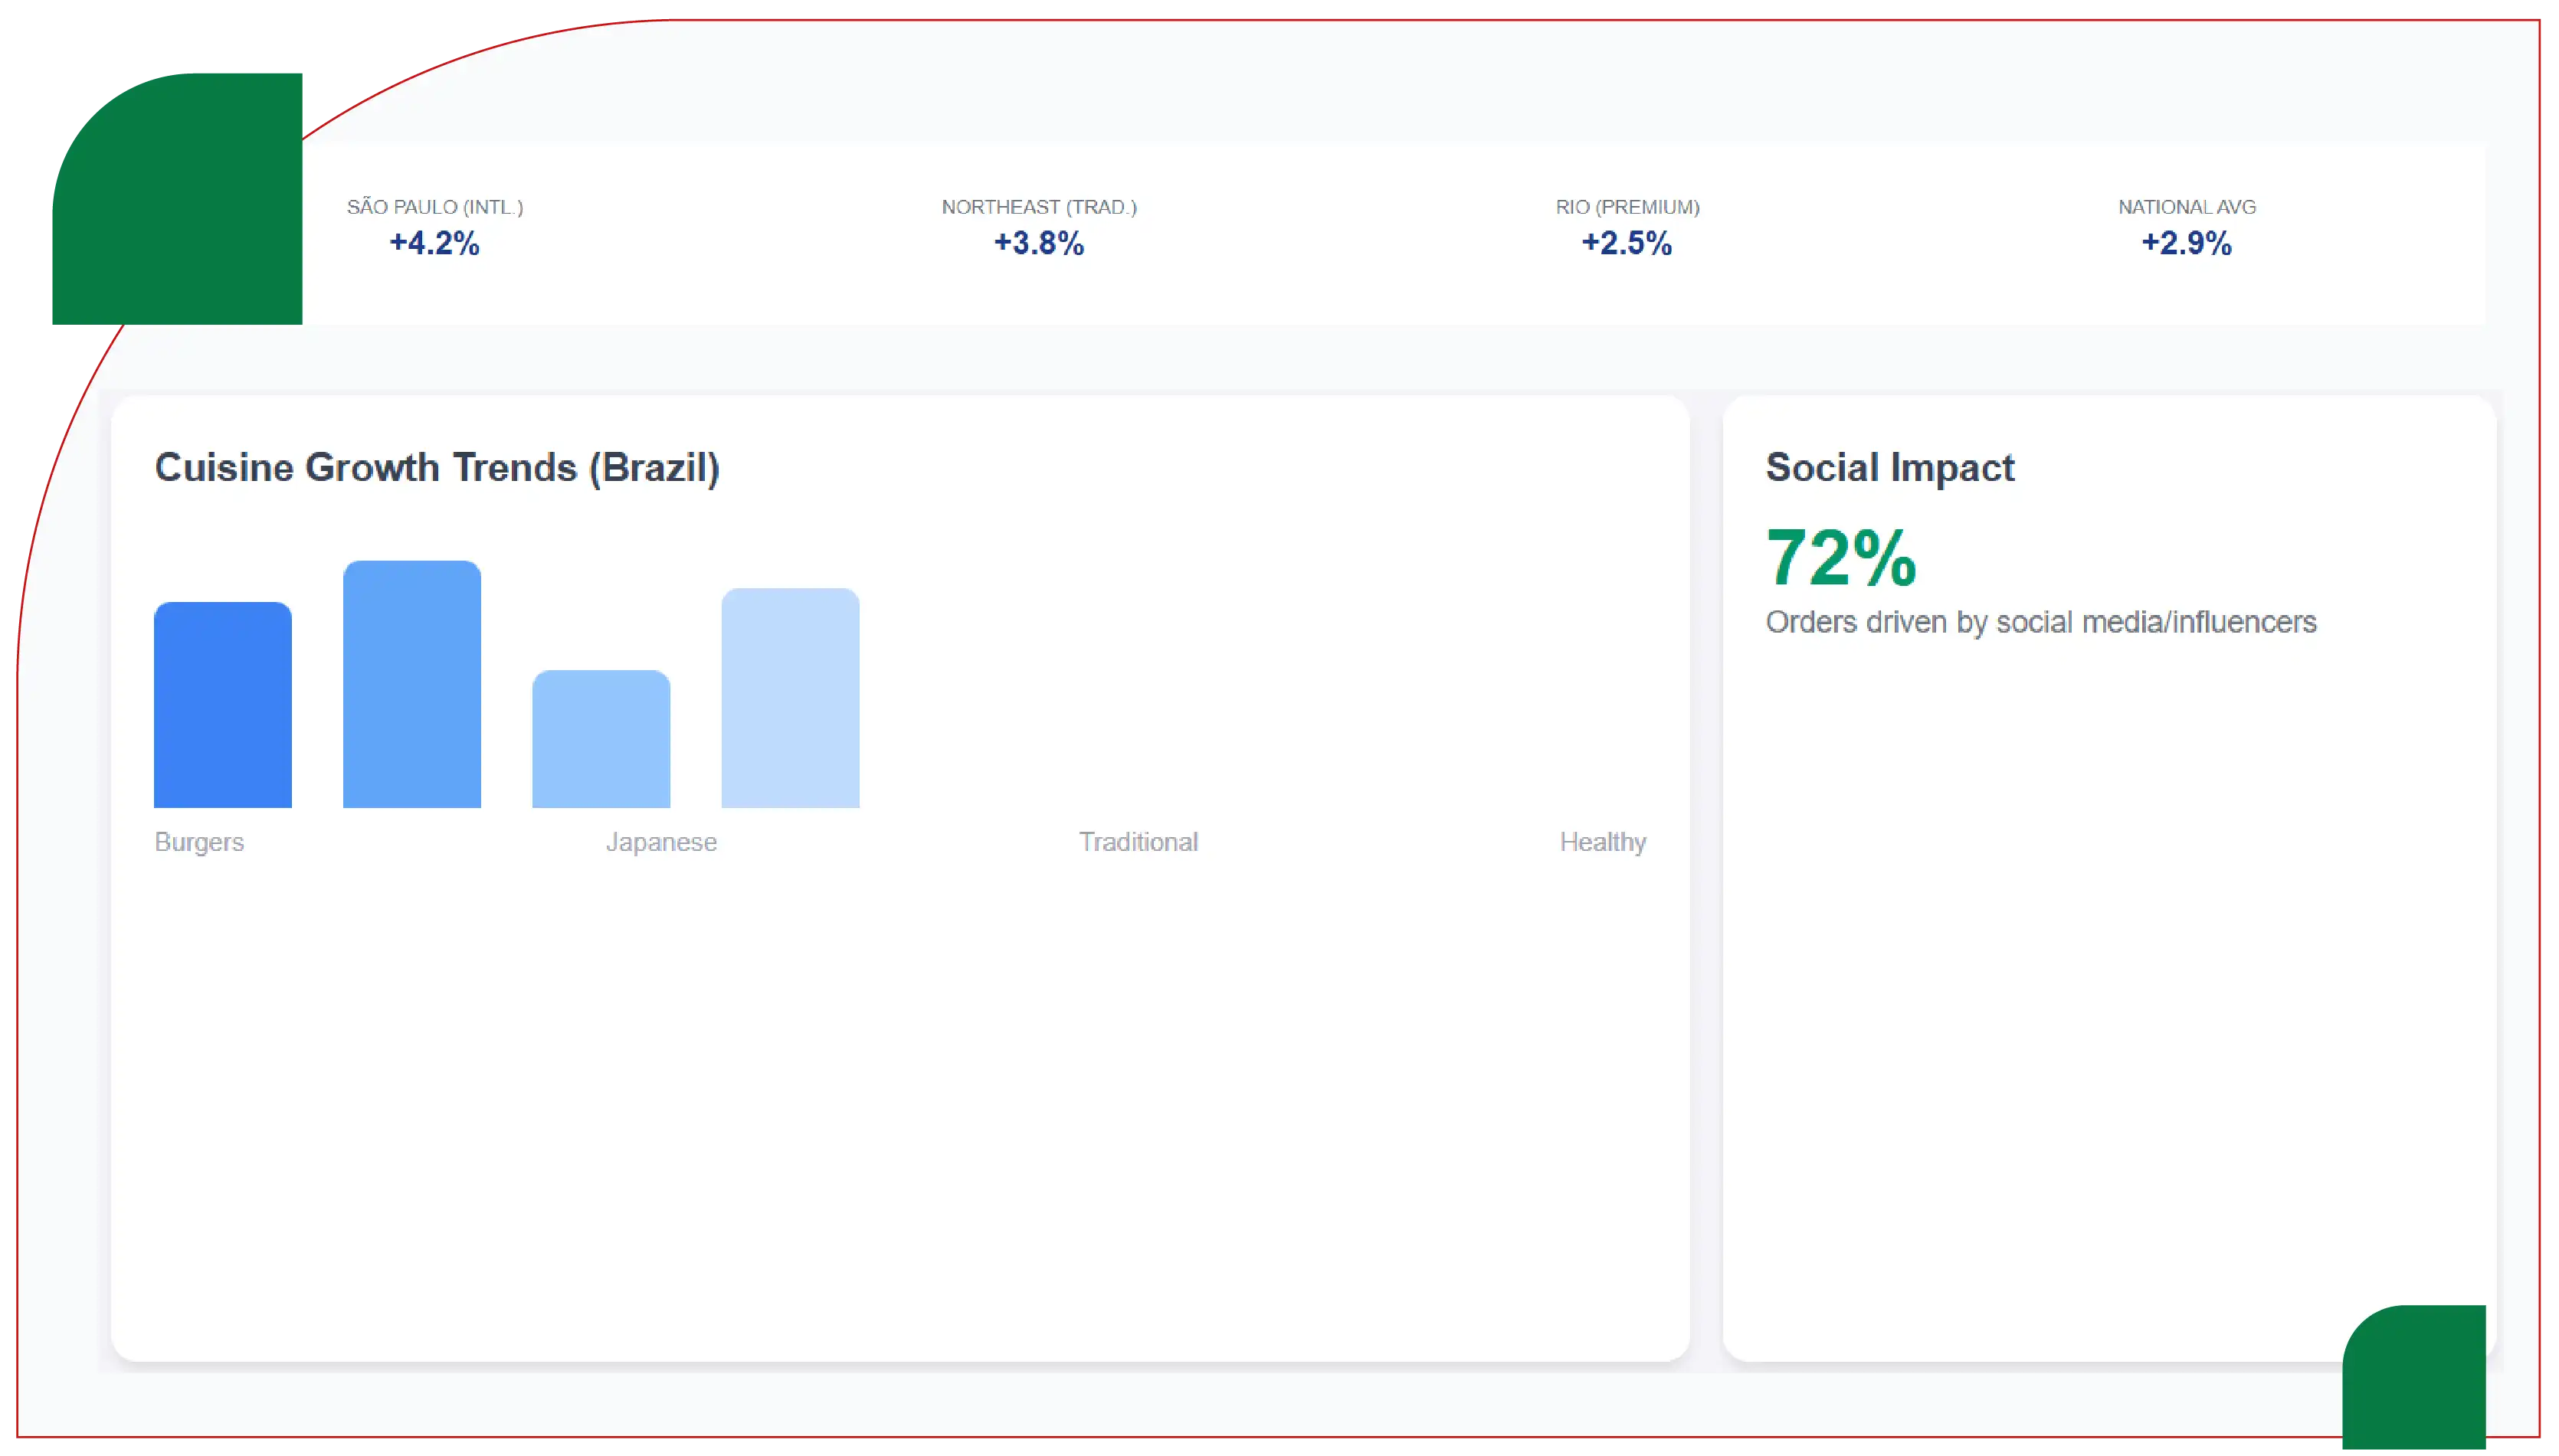The image size is (2559, 1456).
Task: Click the green shape at bottom right
Action: click(2414, 1377)
